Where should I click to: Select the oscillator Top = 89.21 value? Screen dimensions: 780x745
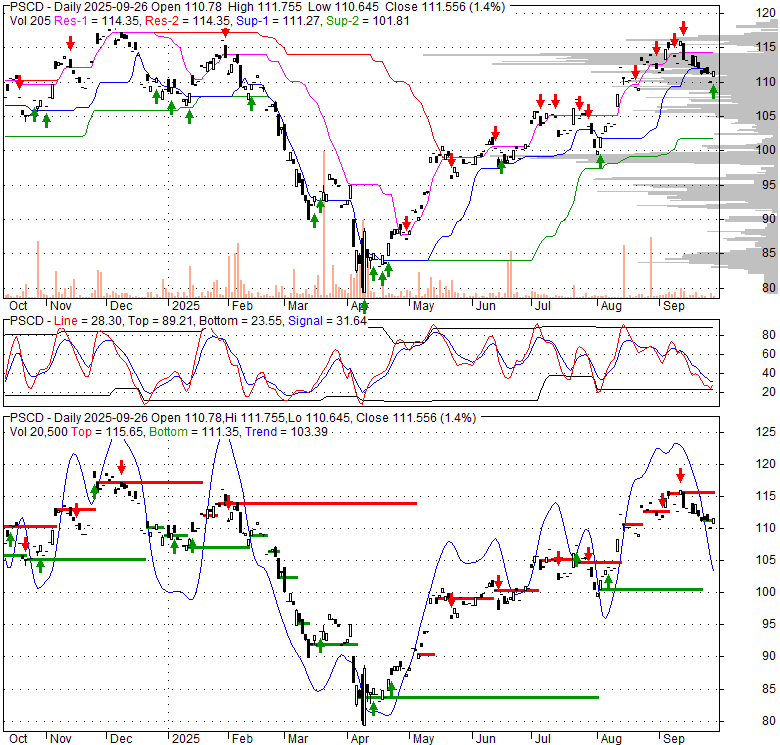[161, 321]
